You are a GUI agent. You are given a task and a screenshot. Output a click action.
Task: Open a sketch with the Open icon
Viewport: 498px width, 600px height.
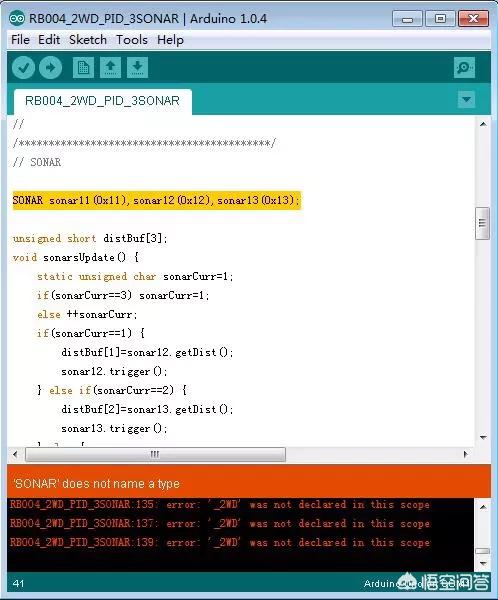(x=110, y=68)
